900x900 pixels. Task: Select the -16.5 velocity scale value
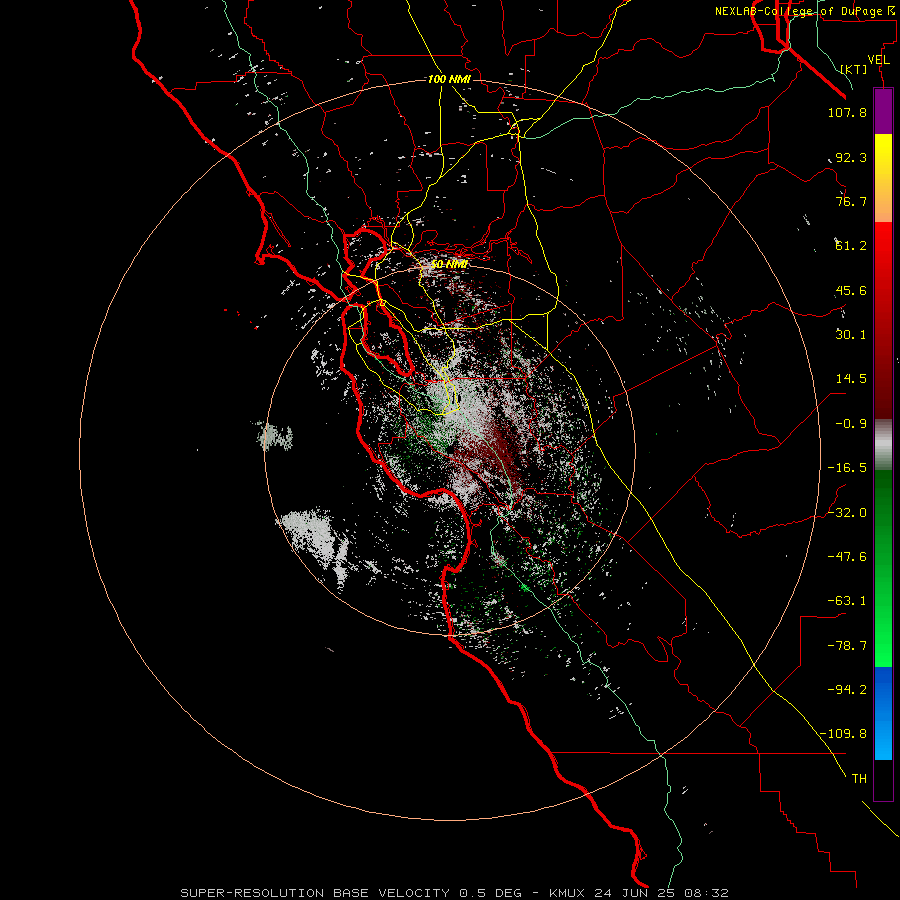(847, 468)
